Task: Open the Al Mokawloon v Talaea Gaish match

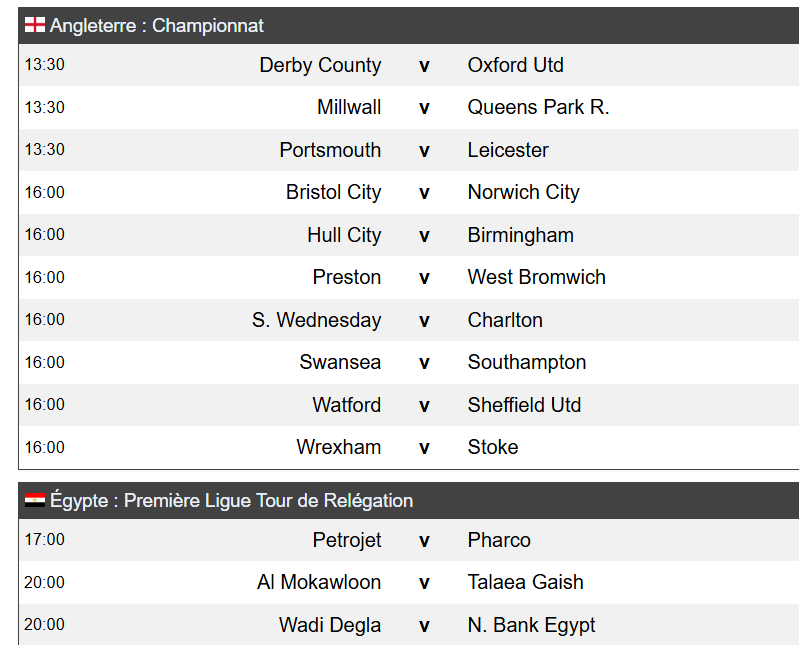Action: tap(424, 582)
